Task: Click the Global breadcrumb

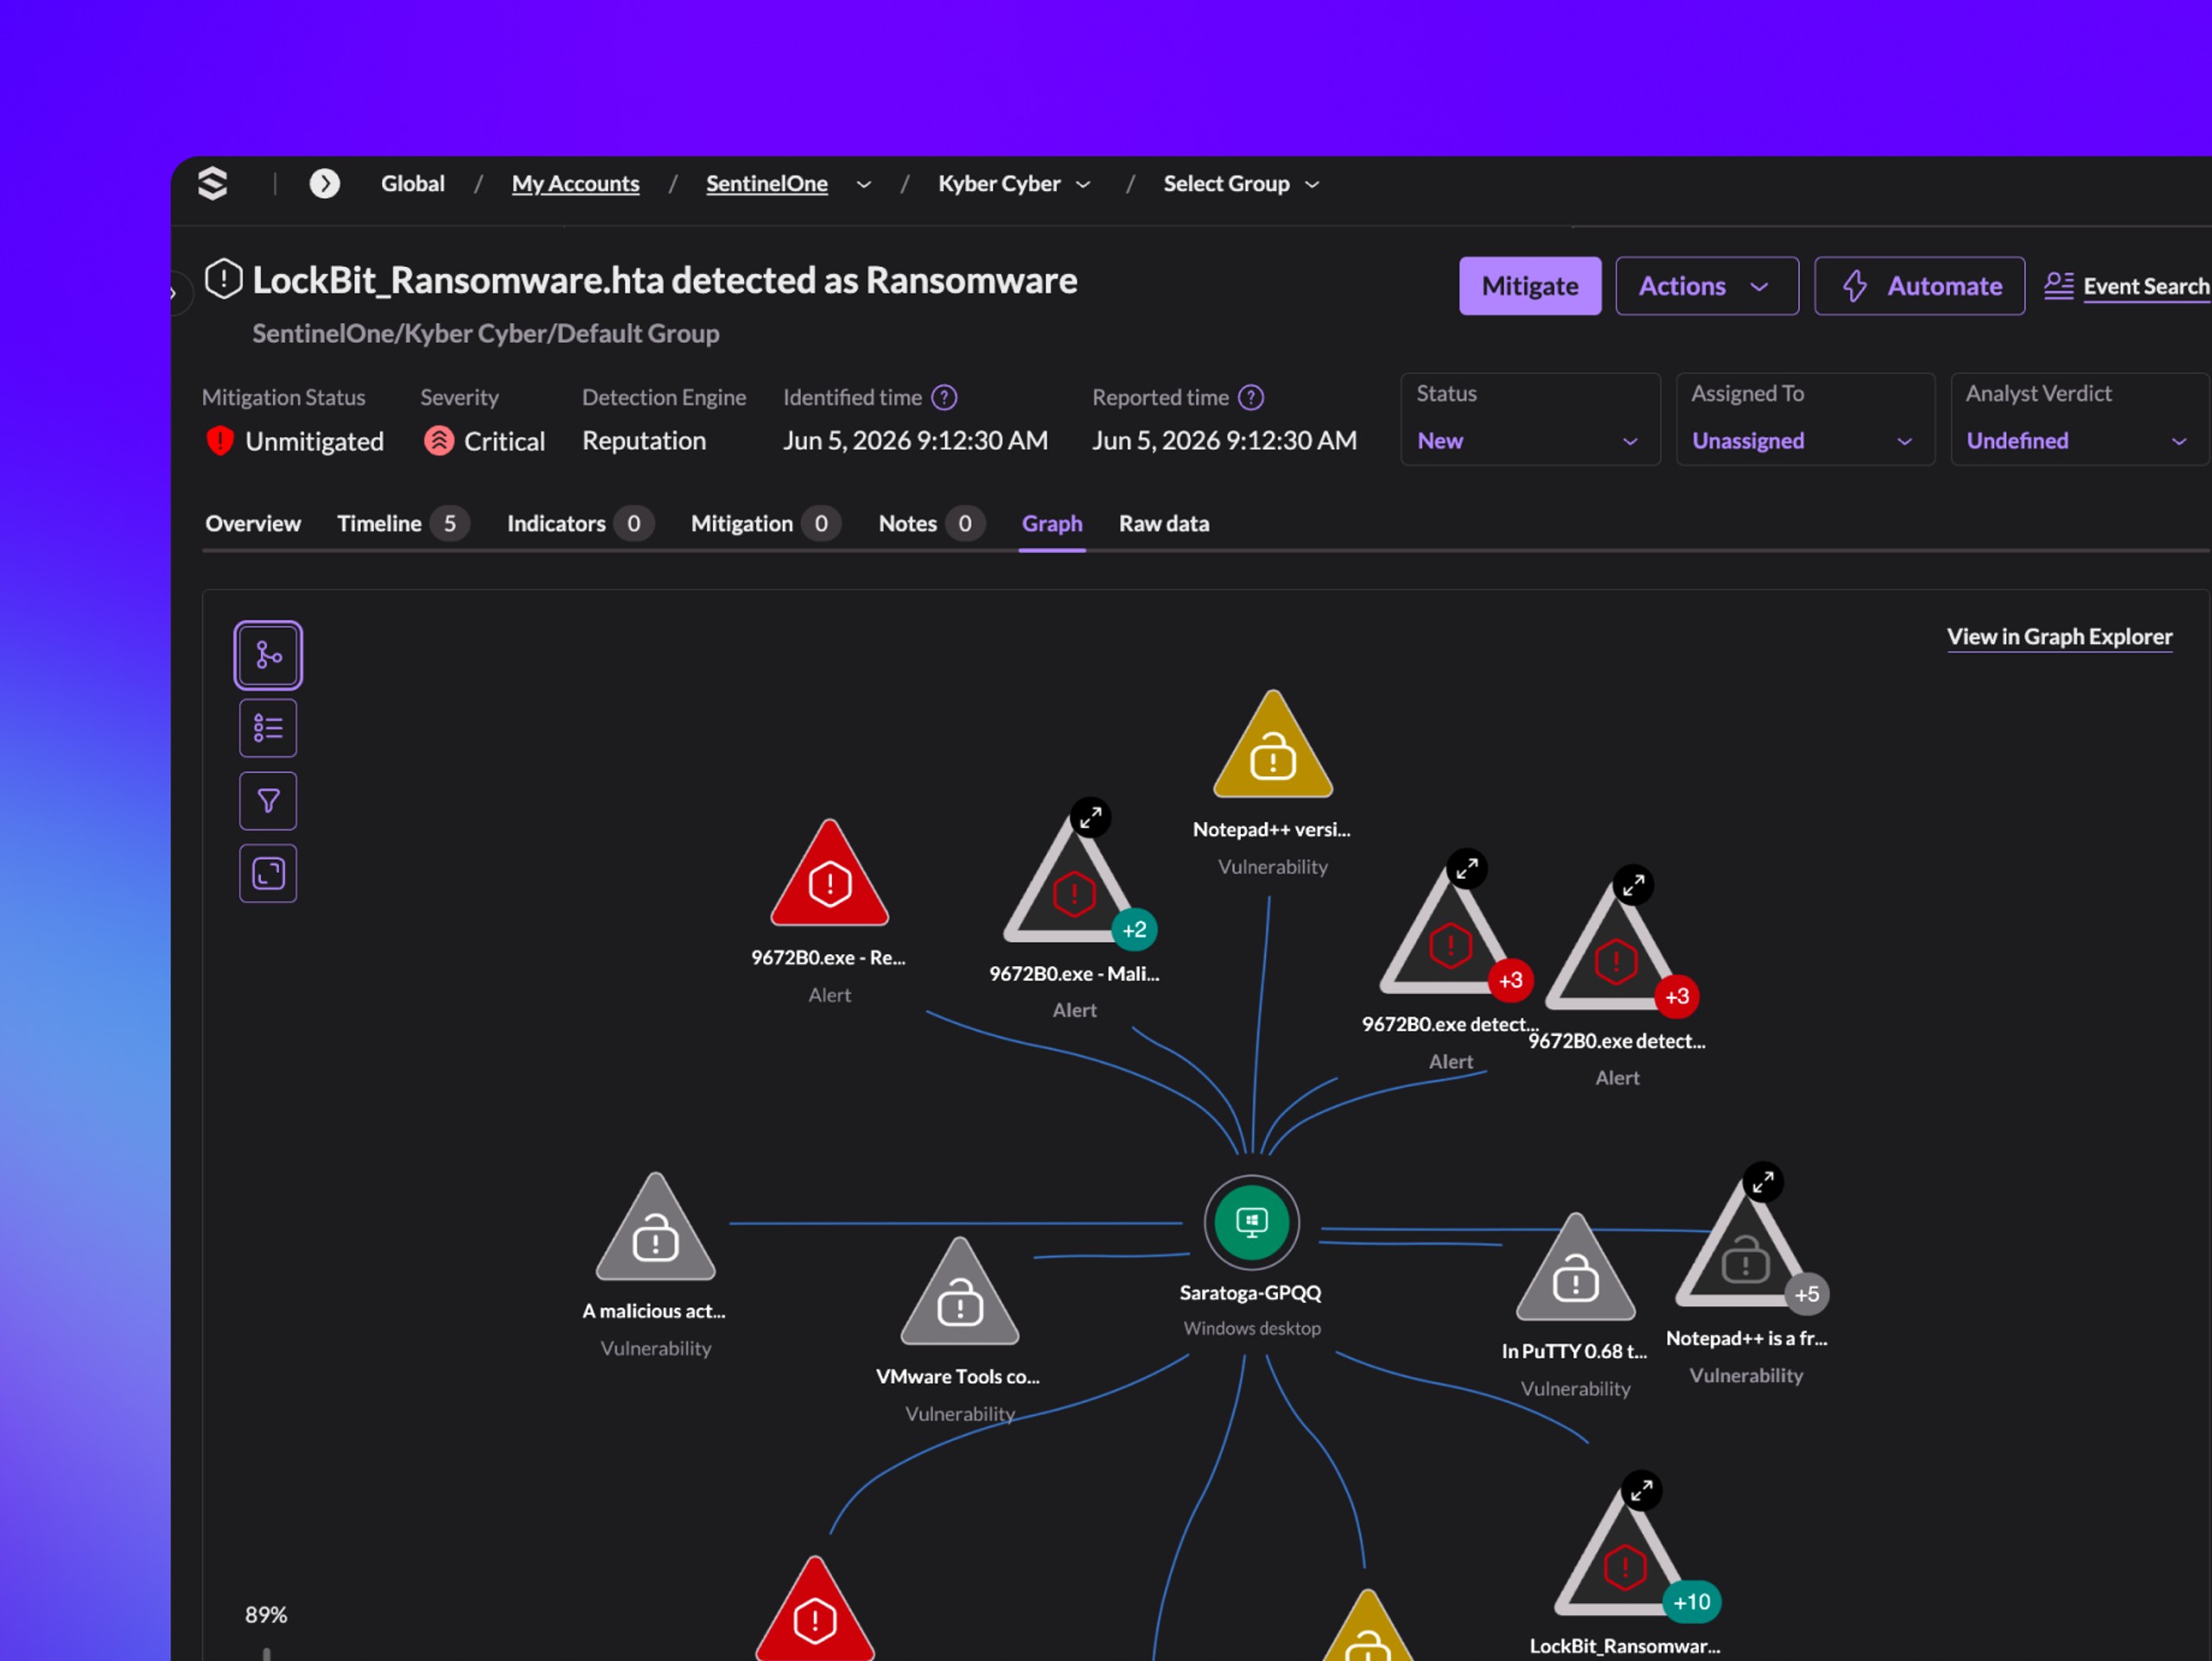Action: (413, 184)
